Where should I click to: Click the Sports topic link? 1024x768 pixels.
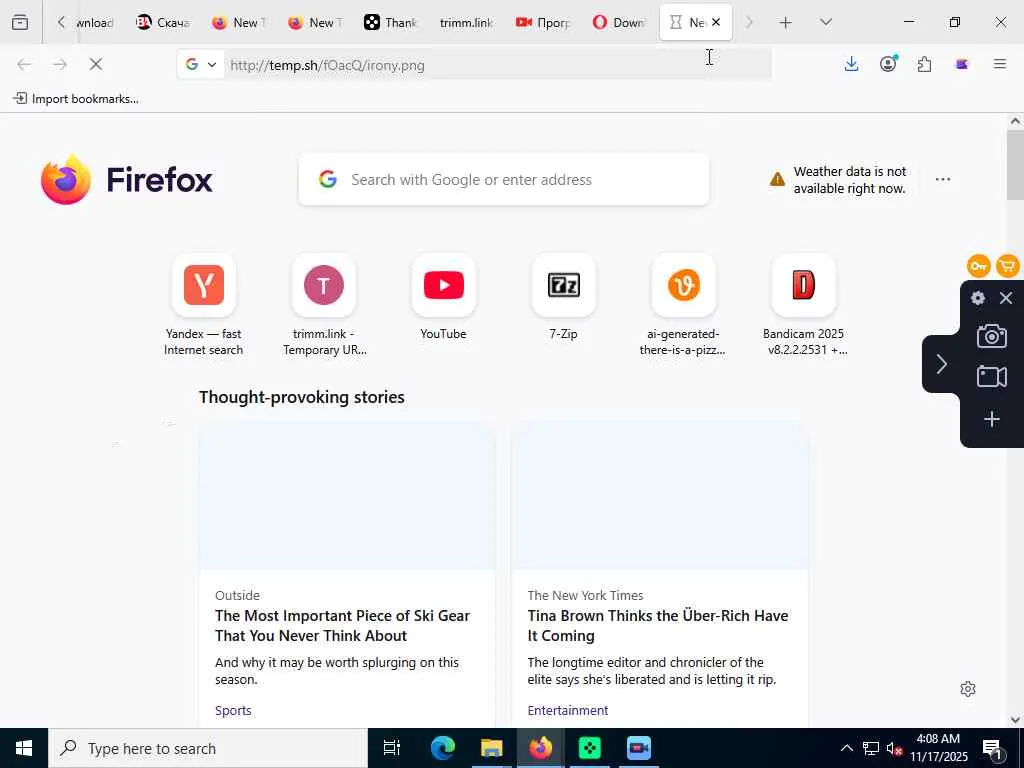point(233,710)
